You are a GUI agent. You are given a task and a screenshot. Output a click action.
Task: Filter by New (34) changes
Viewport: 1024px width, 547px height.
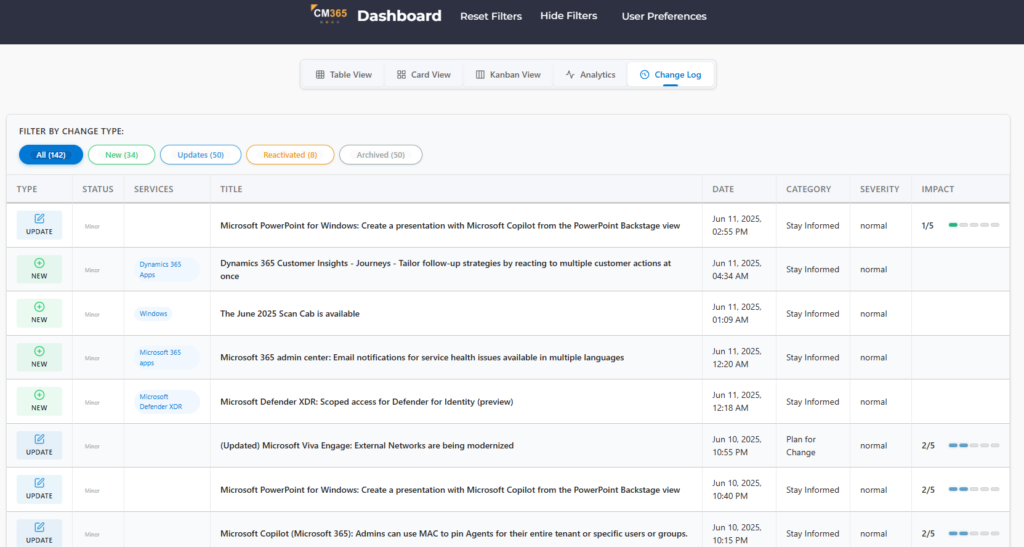coord(121,155)
